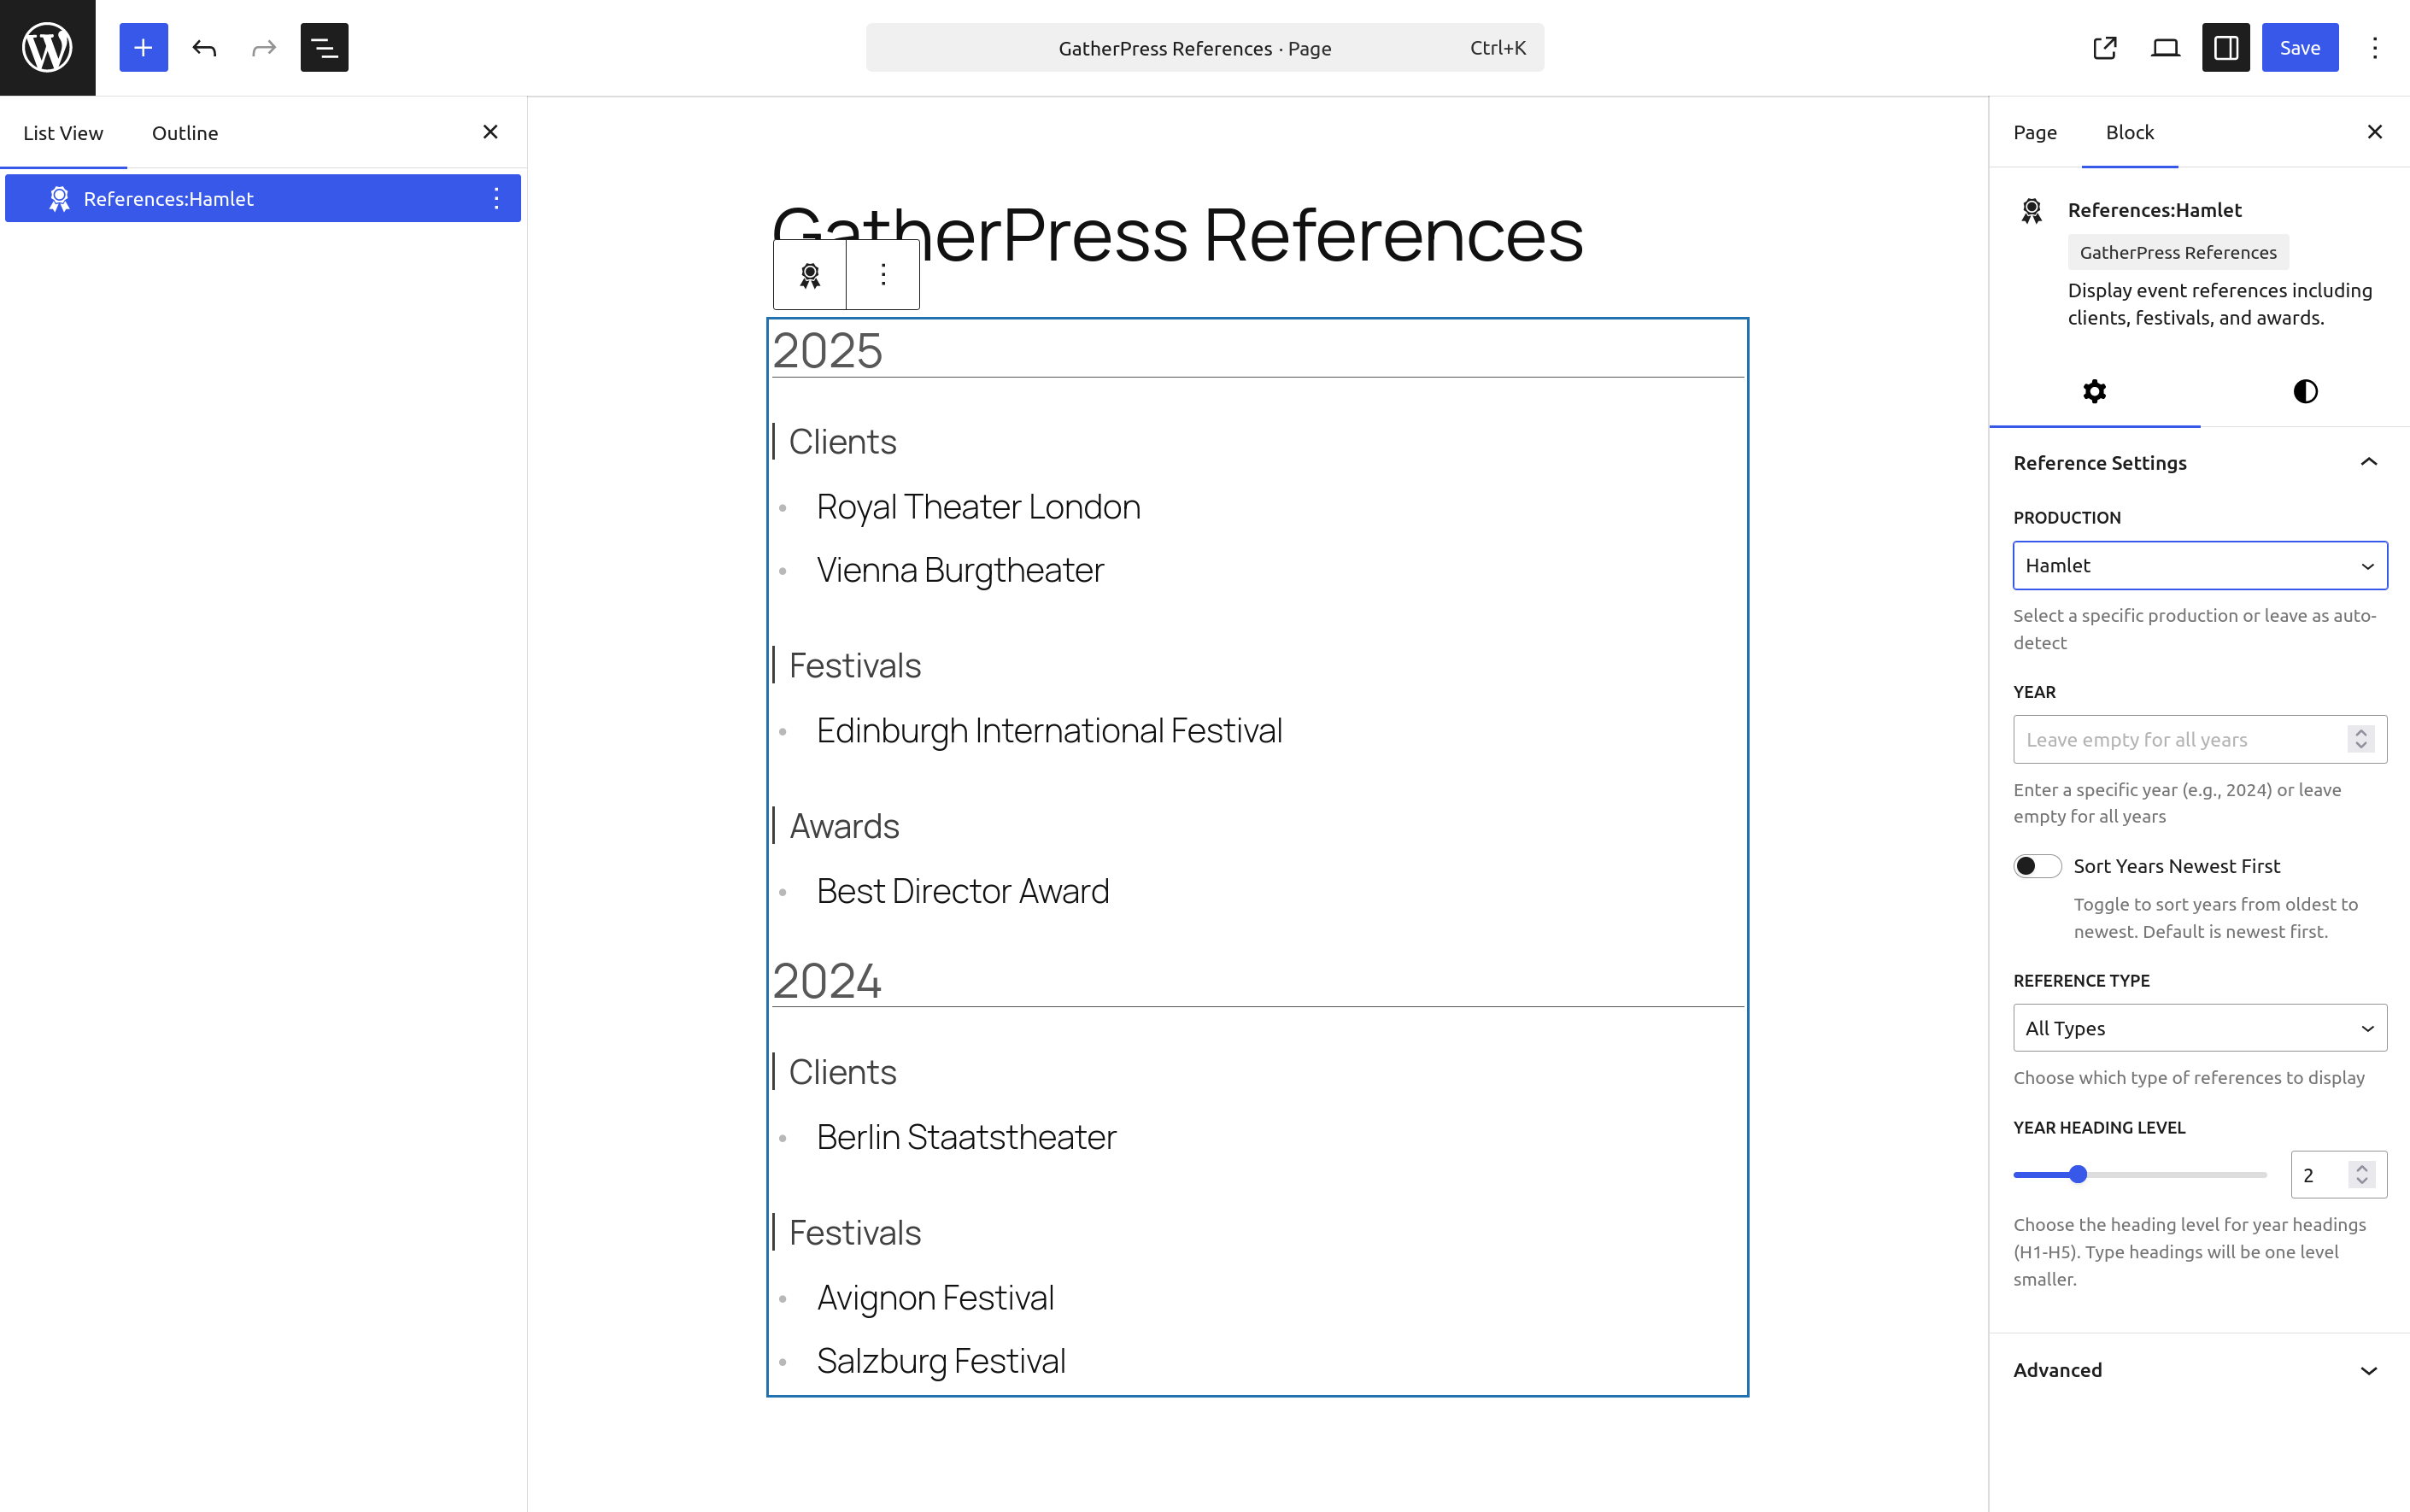Click the Save button
This screenshot has width=2410, height=1512.
click(2299, 47)
